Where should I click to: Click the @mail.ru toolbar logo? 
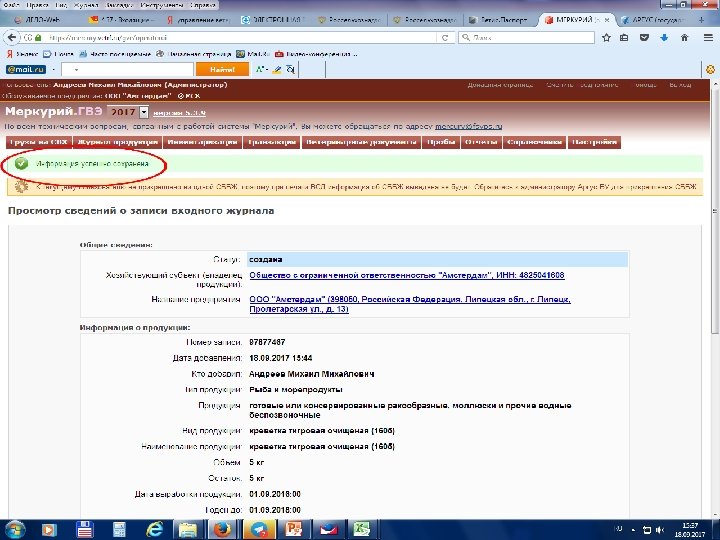26,69
